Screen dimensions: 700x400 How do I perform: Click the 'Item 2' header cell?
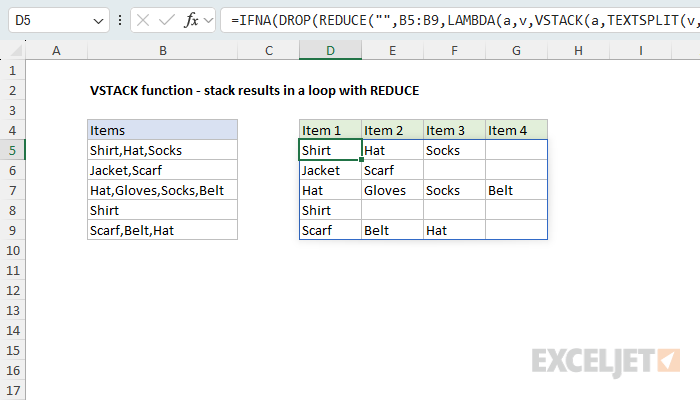click(392, 130)
